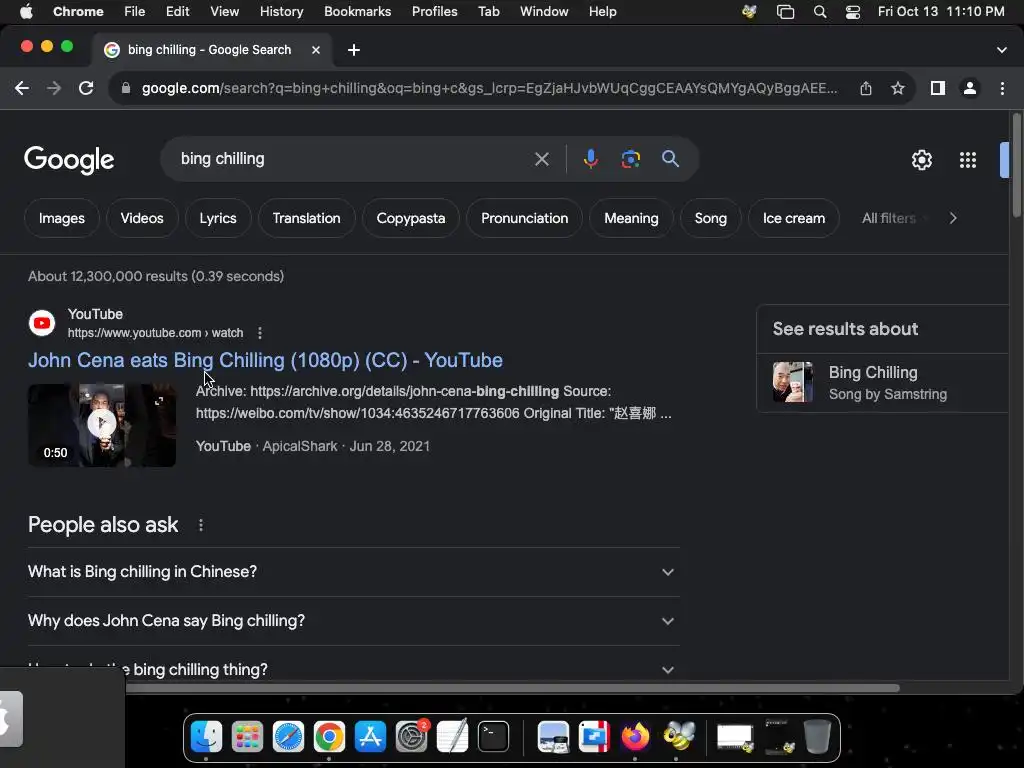Open a new tab with plus button
This screenshot has height=768, width=1024.
click(354, 50)
